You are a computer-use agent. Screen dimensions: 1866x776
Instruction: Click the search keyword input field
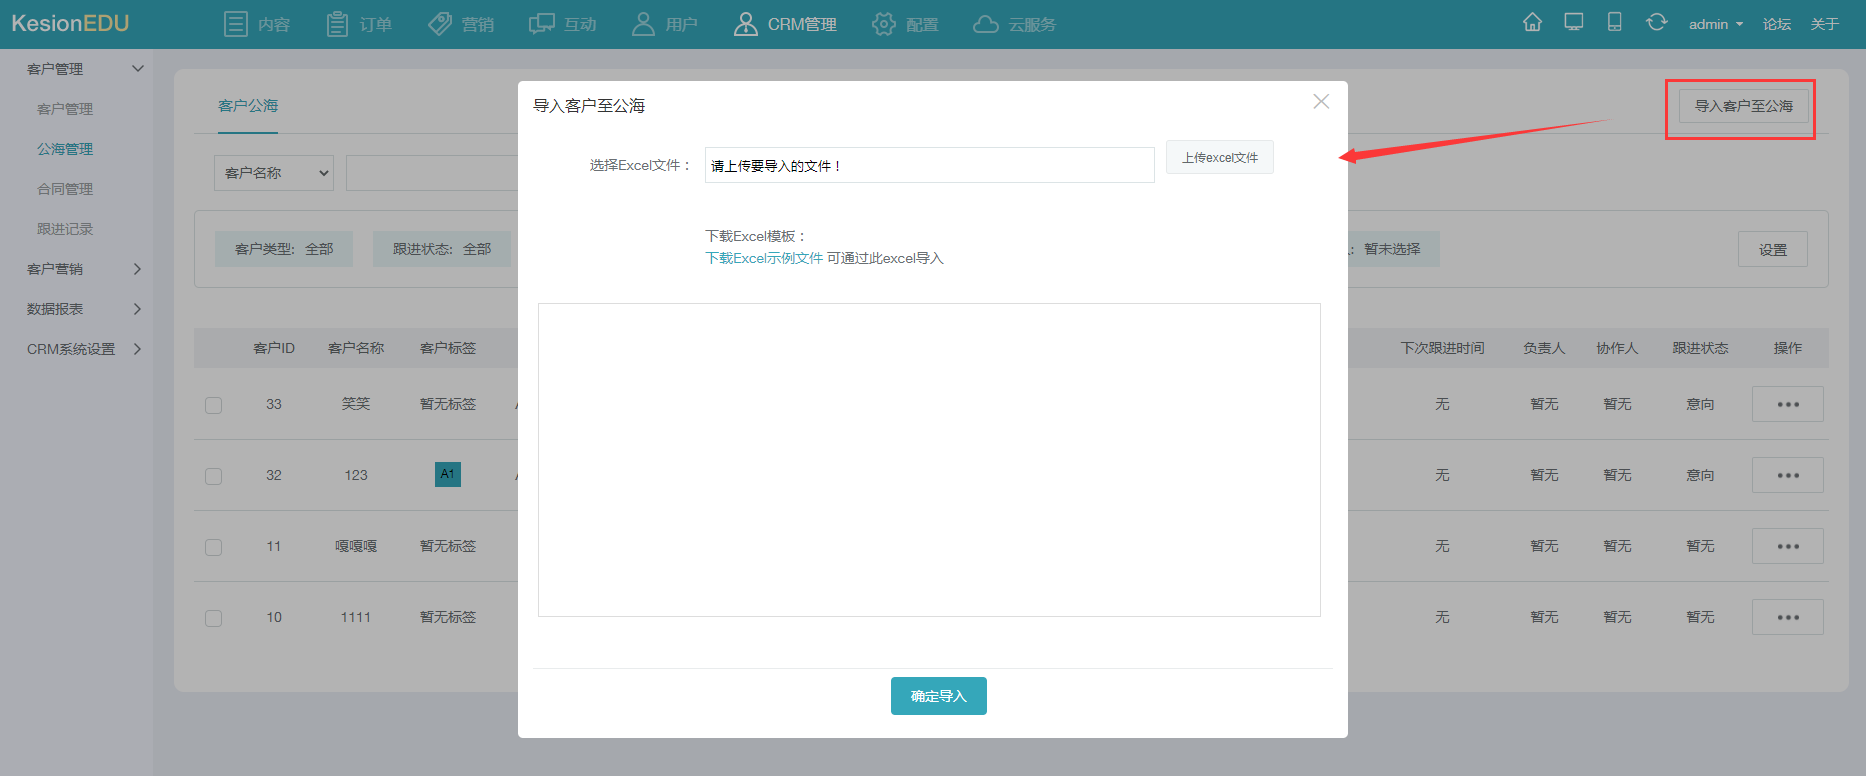point(432,173)
